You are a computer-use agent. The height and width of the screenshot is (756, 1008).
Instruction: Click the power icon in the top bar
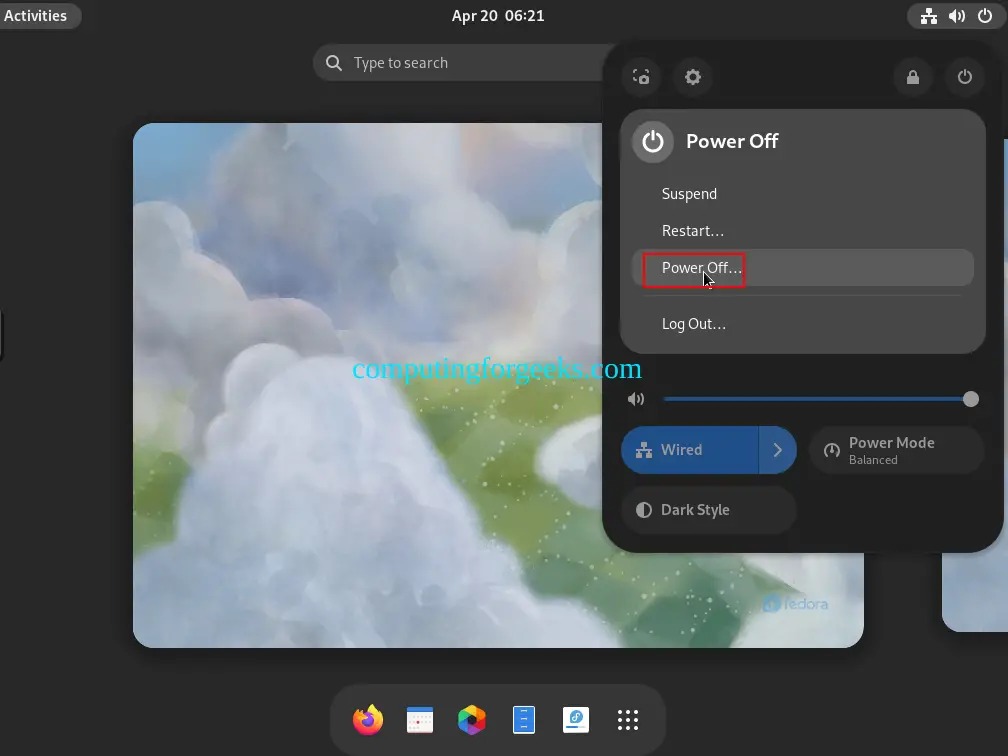click(985, 16)
